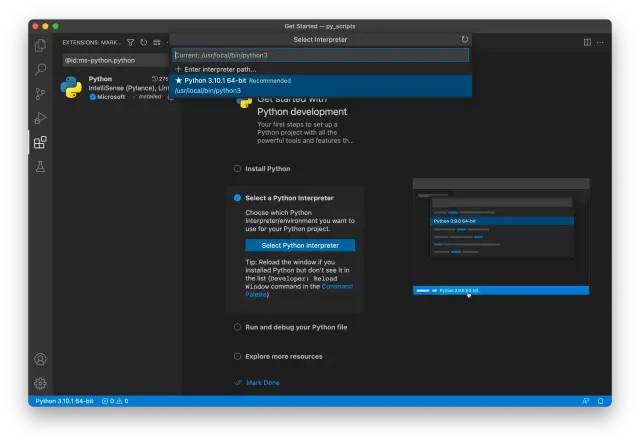This screenshot has height=444, width=640.
Task: Select the Install Python step radio
Action: pyautogui.click(x=237, y=169)
